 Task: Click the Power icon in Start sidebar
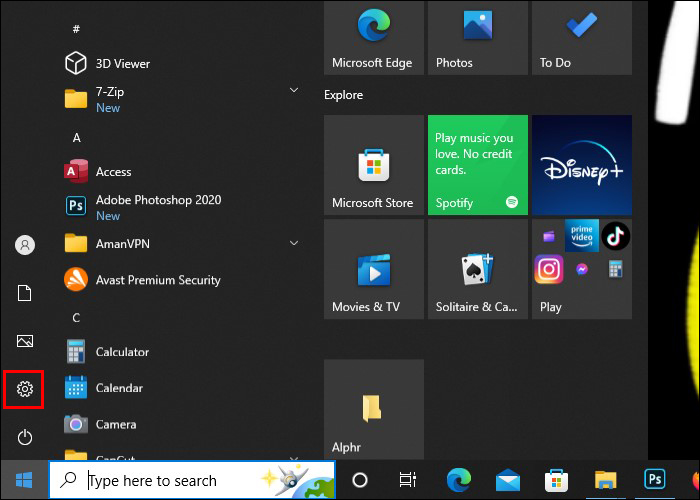coord(25,437)
